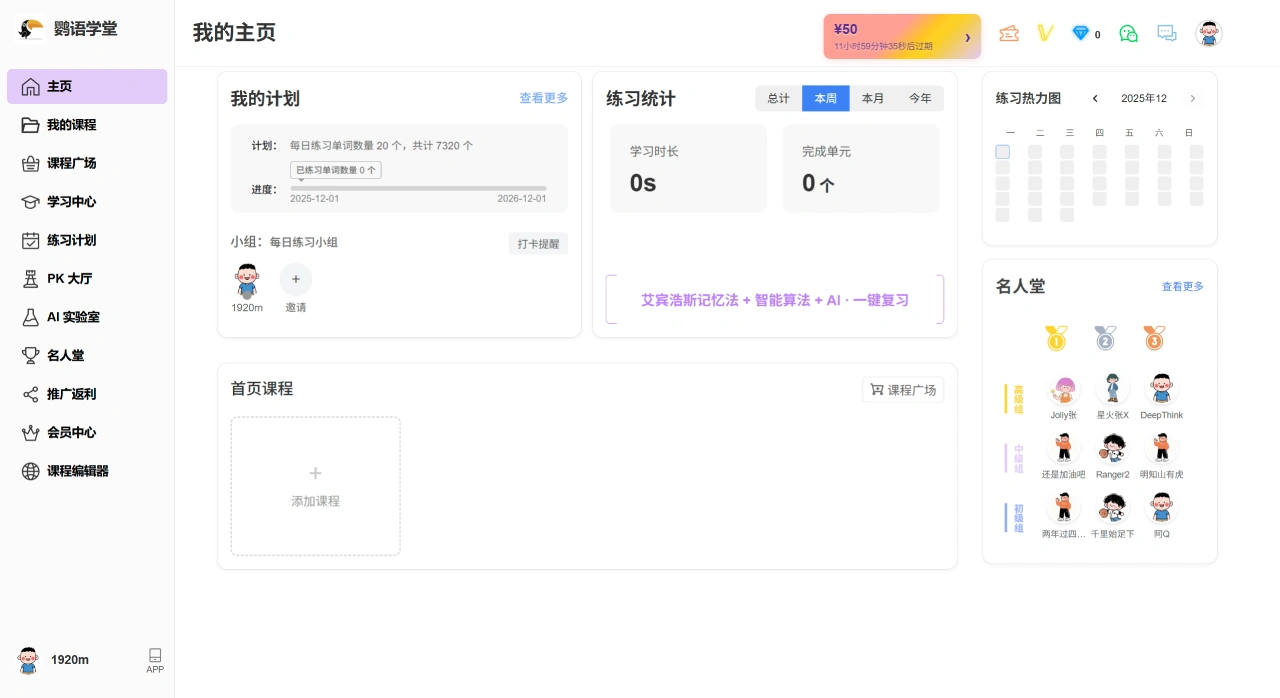Expand the ¥50 coupon banner chevron

(966, 36)
